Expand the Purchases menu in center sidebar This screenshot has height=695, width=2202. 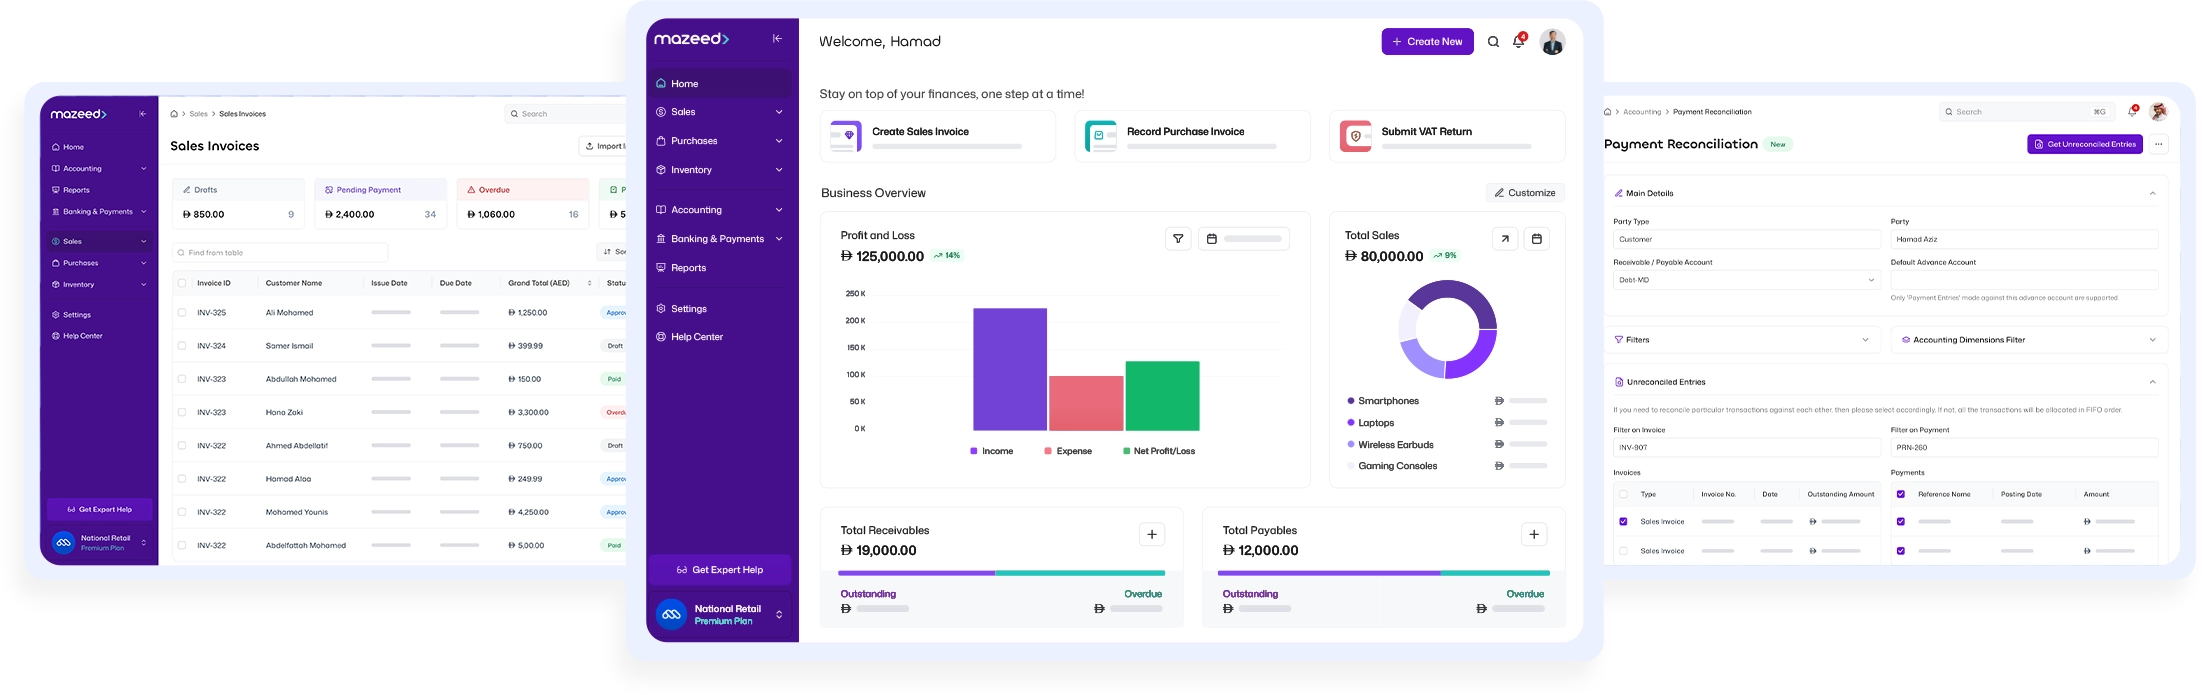tap(718, 141)
